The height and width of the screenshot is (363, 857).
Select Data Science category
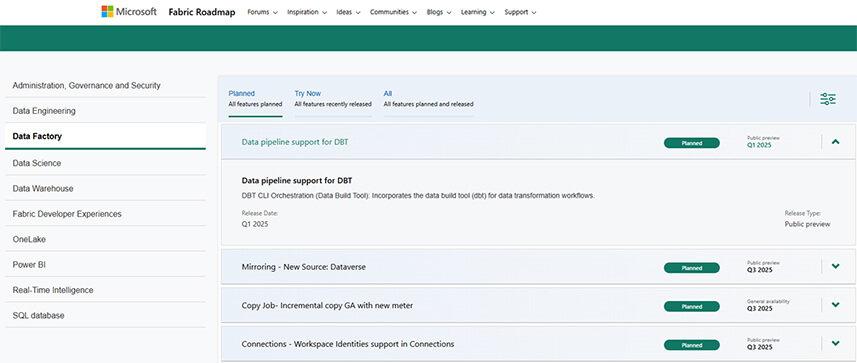(105, 163)
